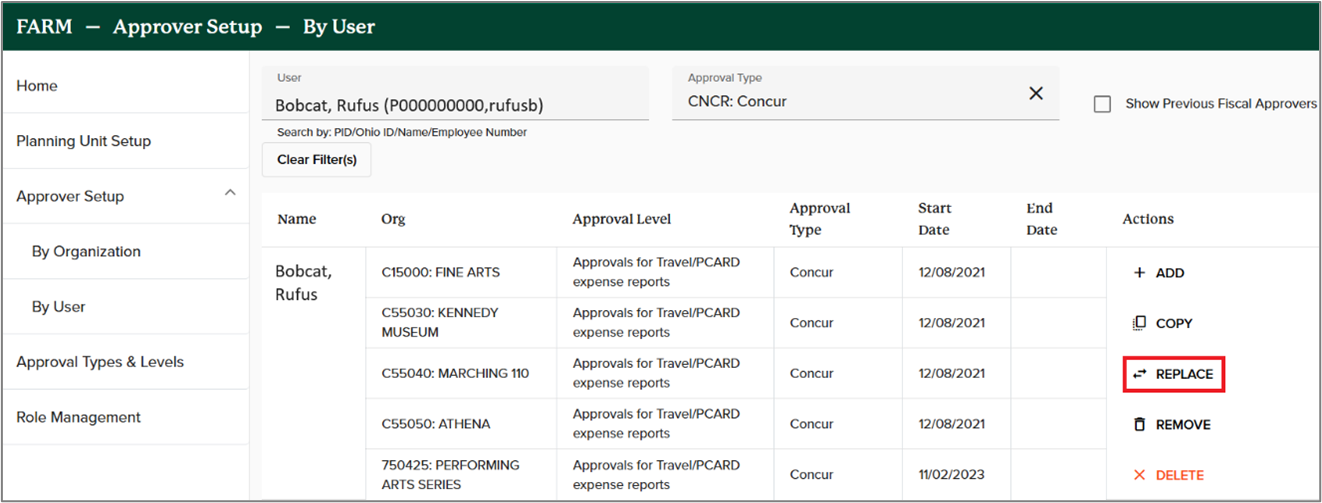This screenshot has height=503, width=1322.
Task: Open Planning Unit Setup
Action: pyautogui.click(x=83, y=141)
